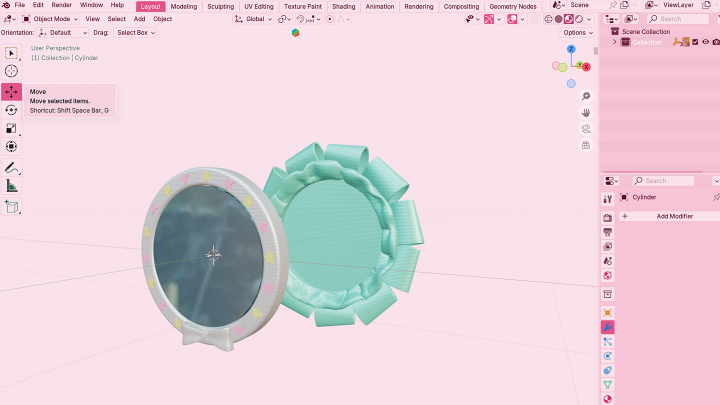Image resolution: width=720 pixels, height=405 pixels.
Task: Switch to material preview shading
Action: (x=569, y=19)
